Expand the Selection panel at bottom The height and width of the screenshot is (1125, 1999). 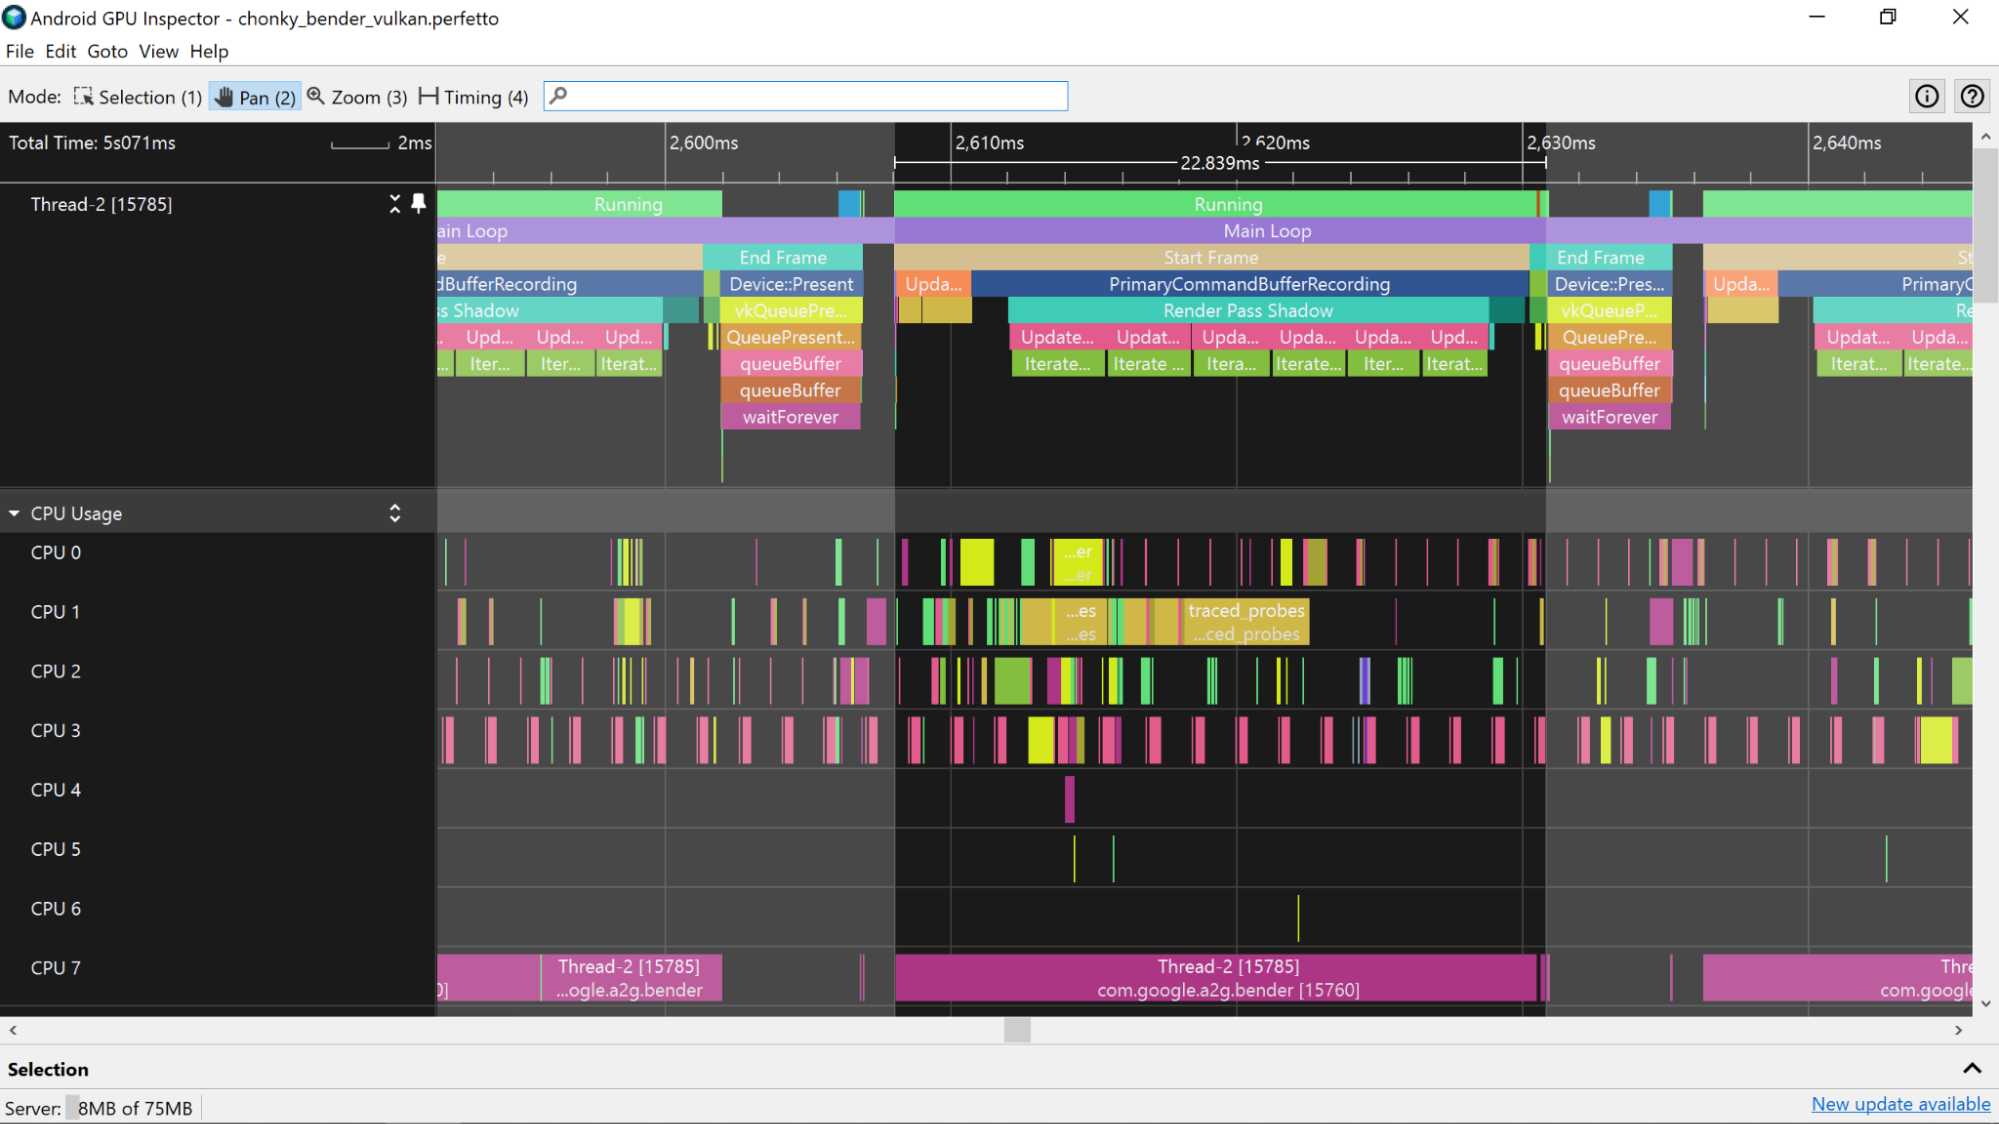click(x=1972, y=1067)
